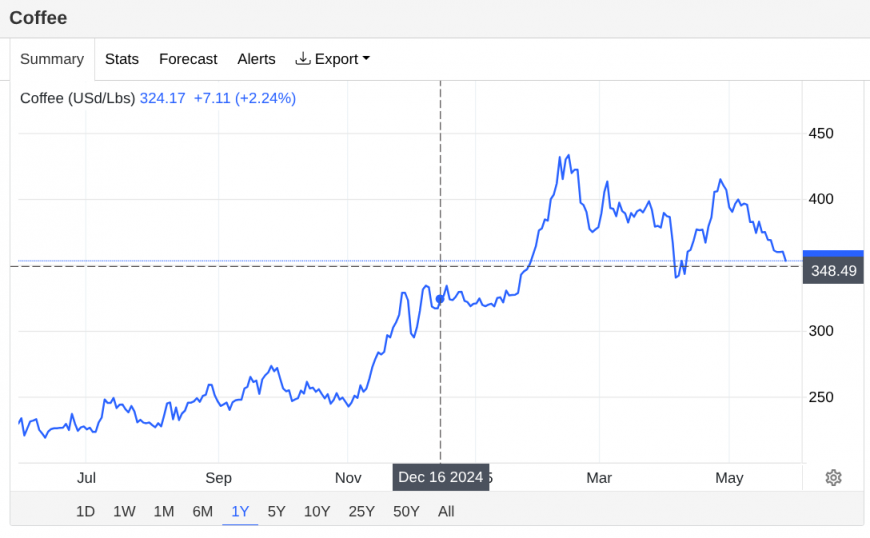Screen dimensions: 870x538
Task: Select the 50Y time range
Action: pyautogui.click(x=406, y=511)
